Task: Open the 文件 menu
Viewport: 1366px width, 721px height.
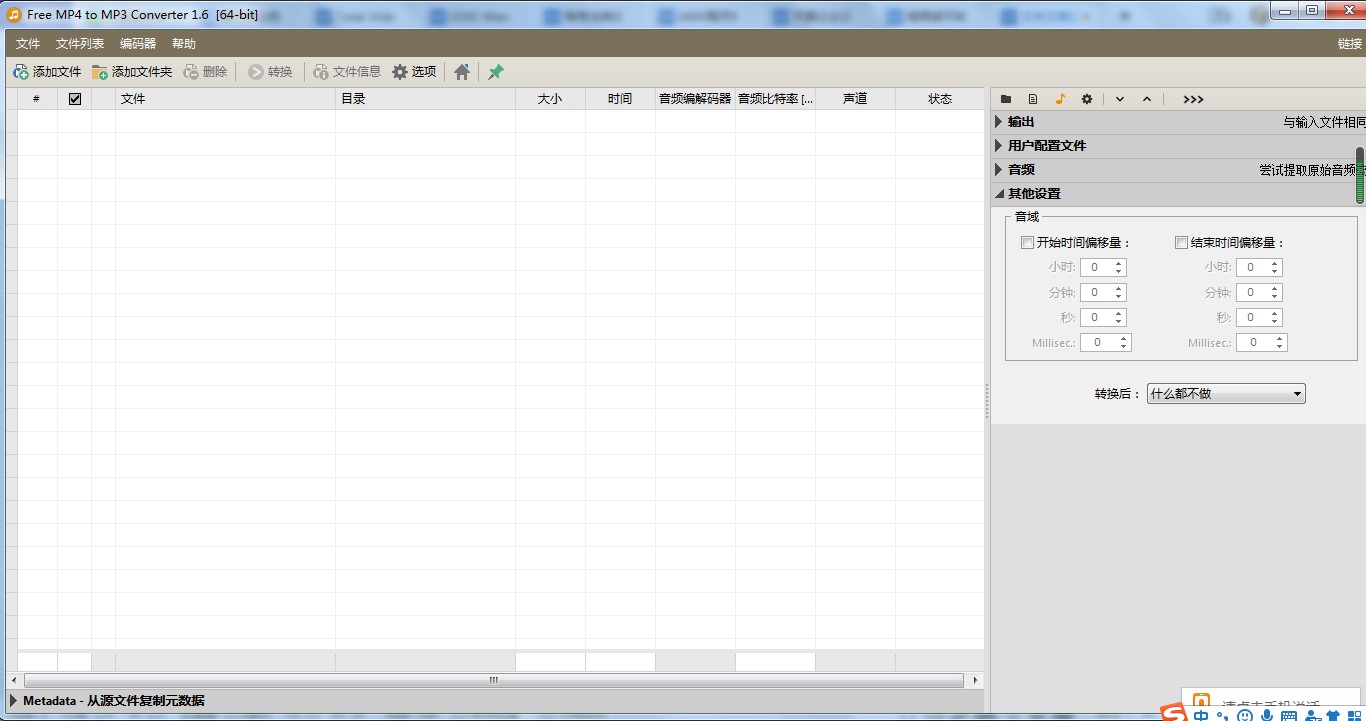Action: point(28,44)
